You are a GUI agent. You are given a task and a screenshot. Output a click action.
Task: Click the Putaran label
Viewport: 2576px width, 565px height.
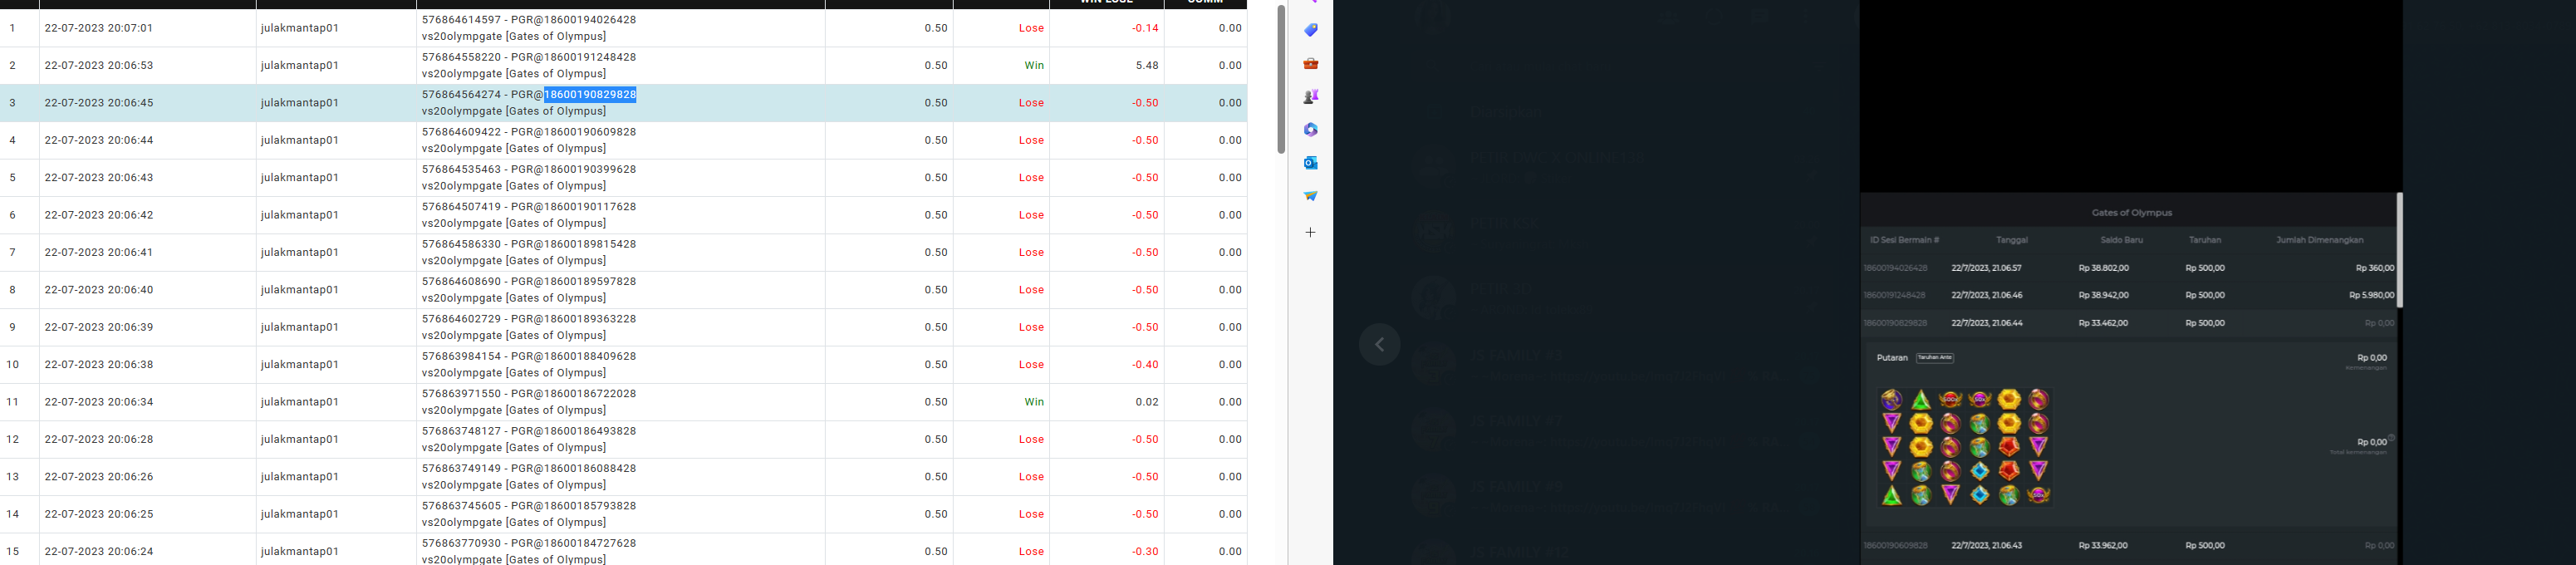click(x=1892, y=357)
